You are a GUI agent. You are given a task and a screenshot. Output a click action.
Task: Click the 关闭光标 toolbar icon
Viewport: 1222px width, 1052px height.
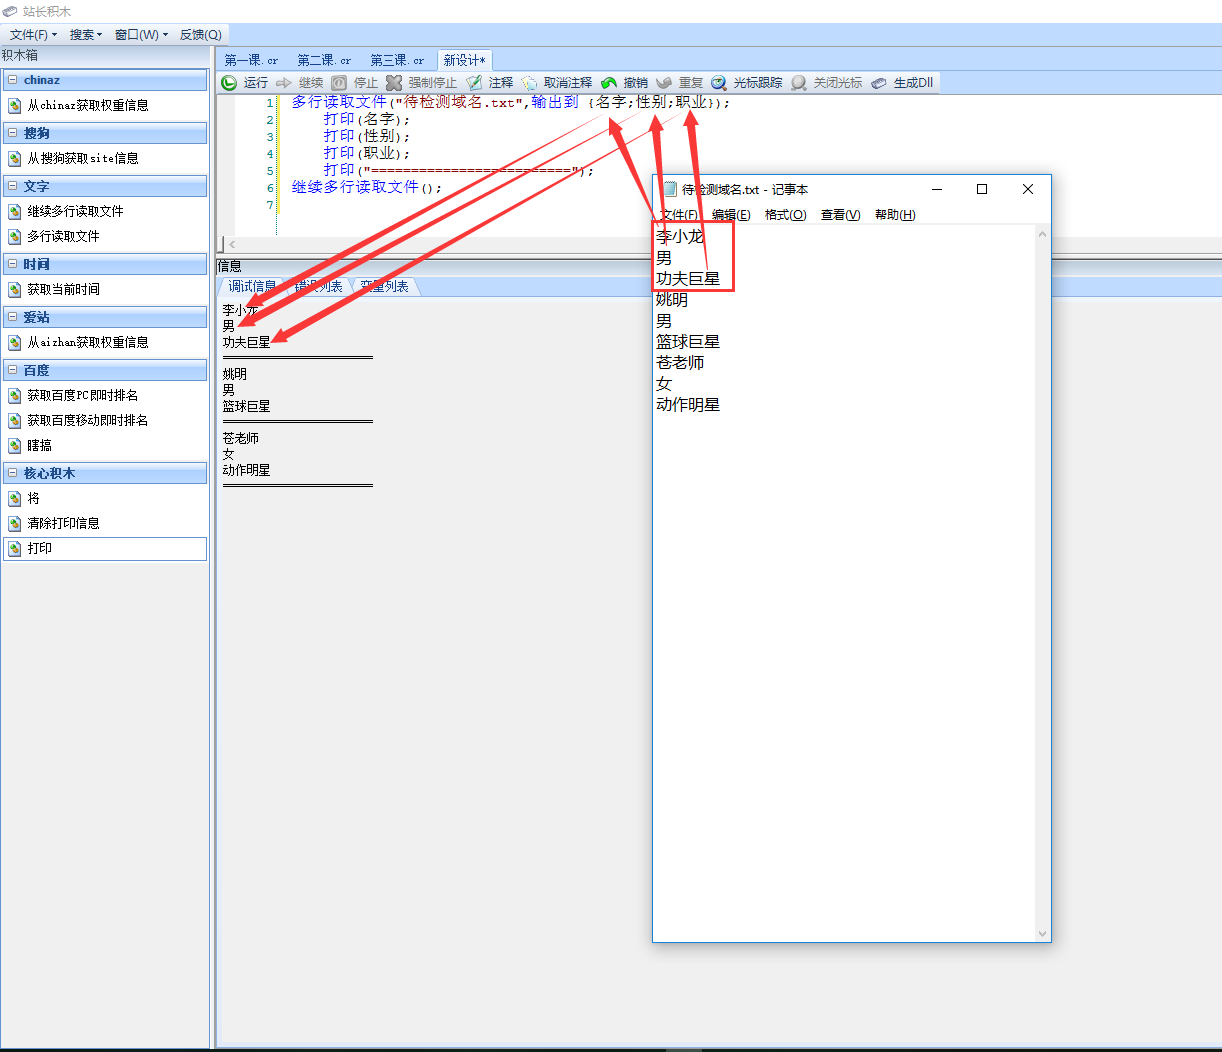tap(799, 83)
